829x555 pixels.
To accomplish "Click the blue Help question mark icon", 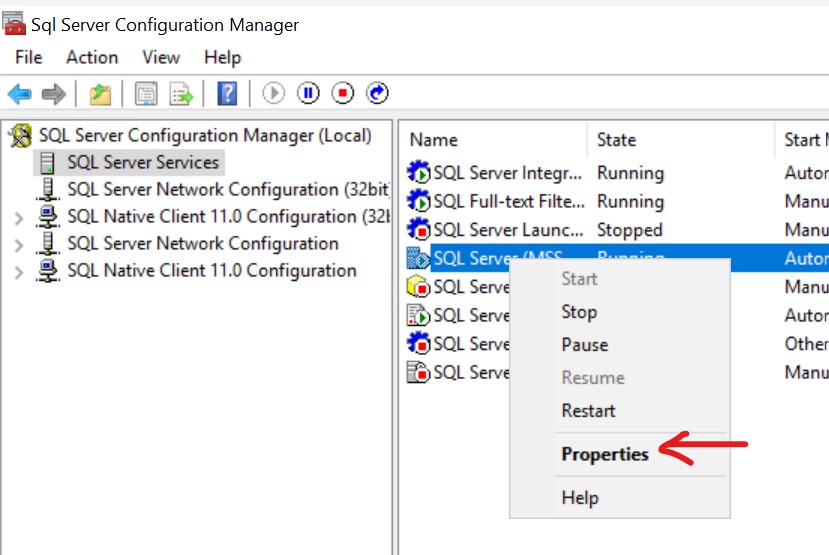I will pyautogui.click(x=227, y=94).
